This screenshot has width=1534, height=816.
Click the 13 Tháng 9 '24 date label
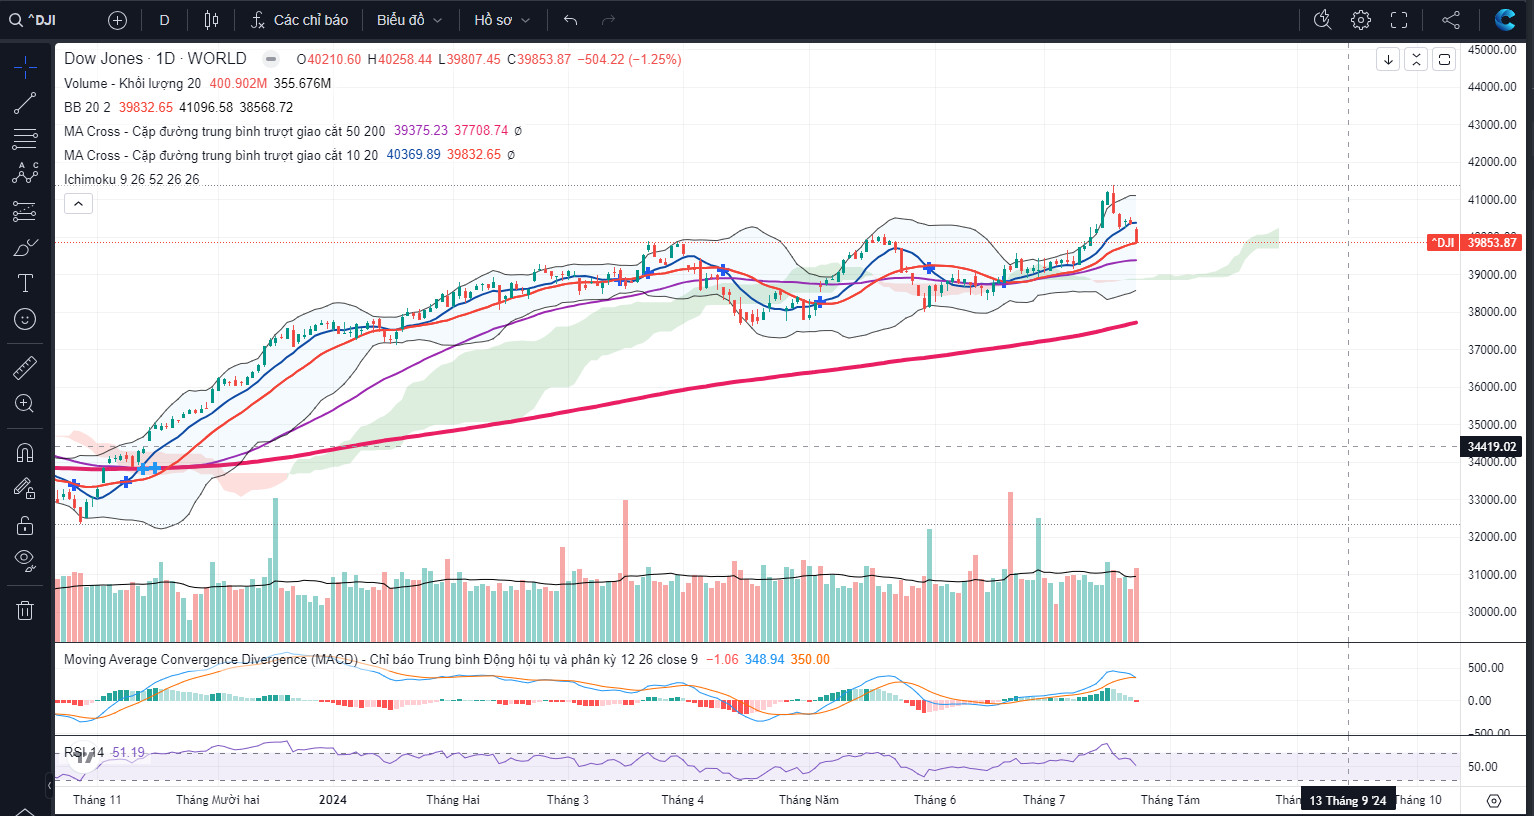(1347, 800)
